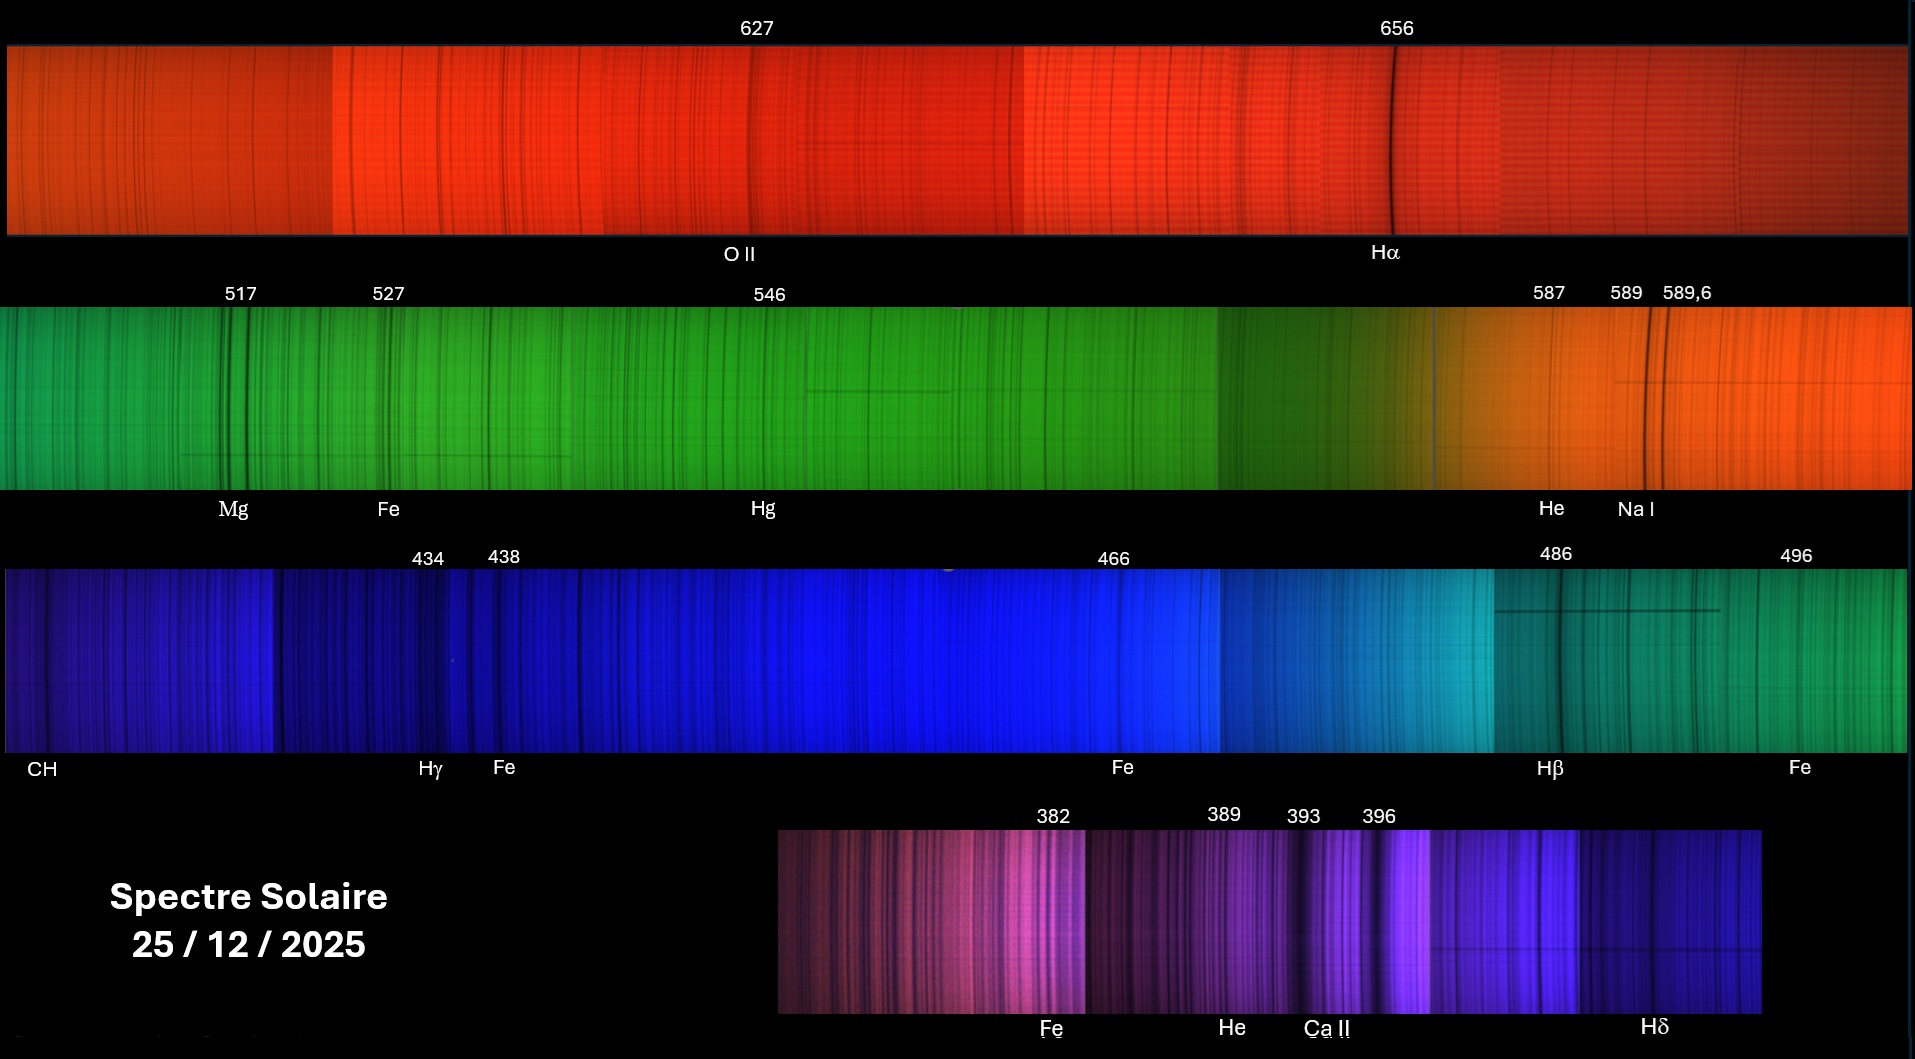Click the "589,6" wavelength number
The width and height of the screenshot is (1915, 1059).
tap(1687, 293)
